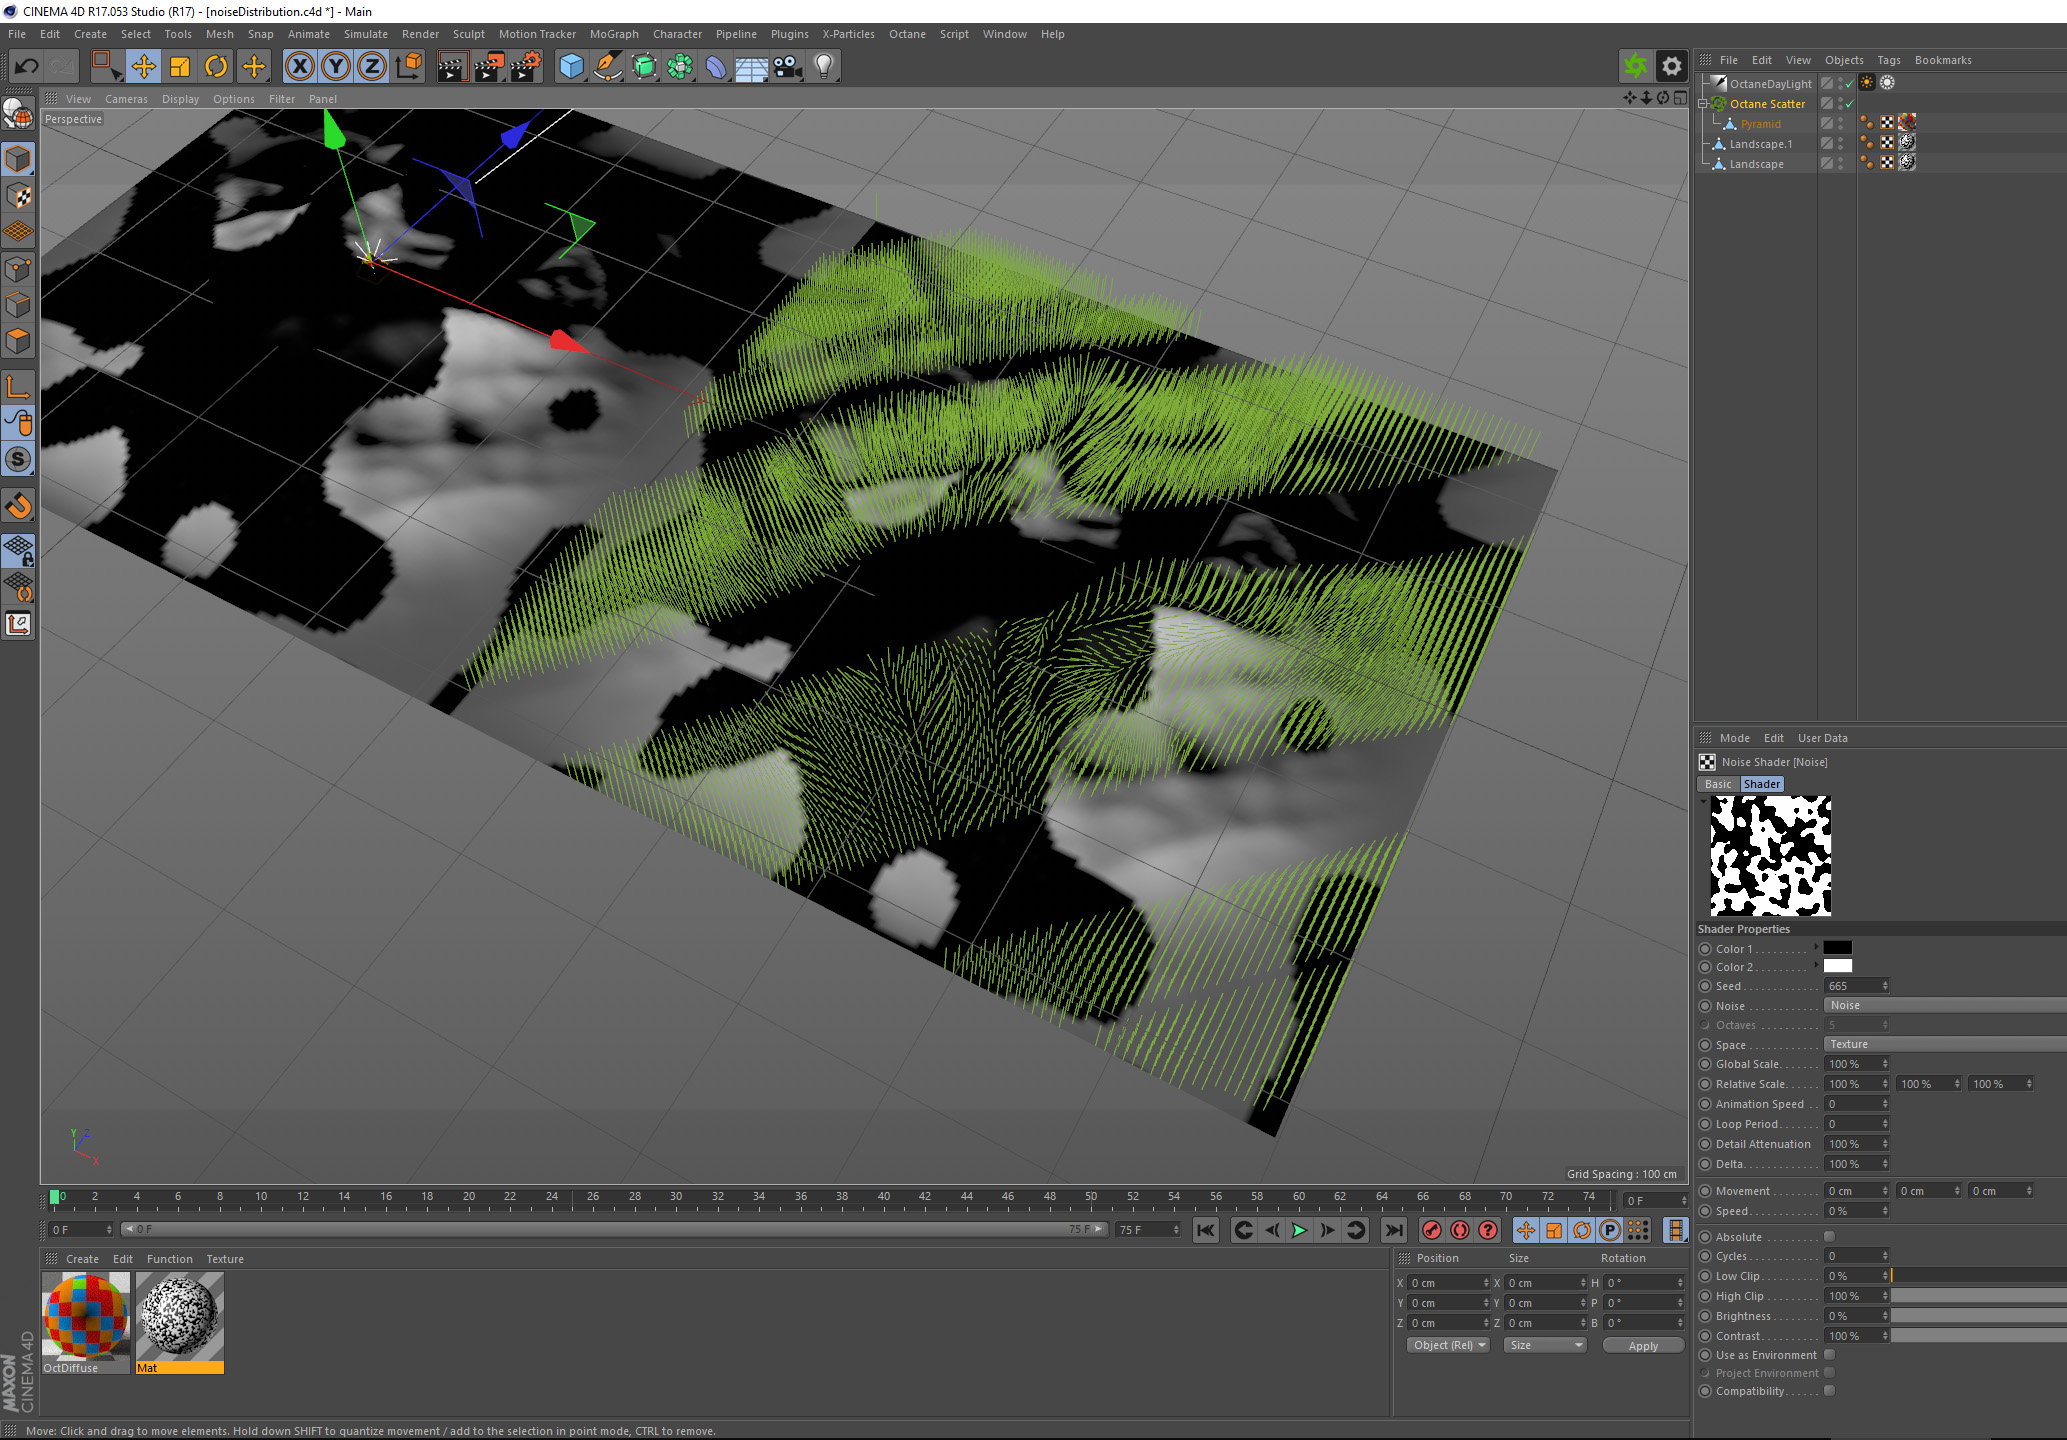Viewport: 2067px width, 1440px height.
Task: Select the OctDiffuse material thumbnail
Action: [x=85, y=1317]
